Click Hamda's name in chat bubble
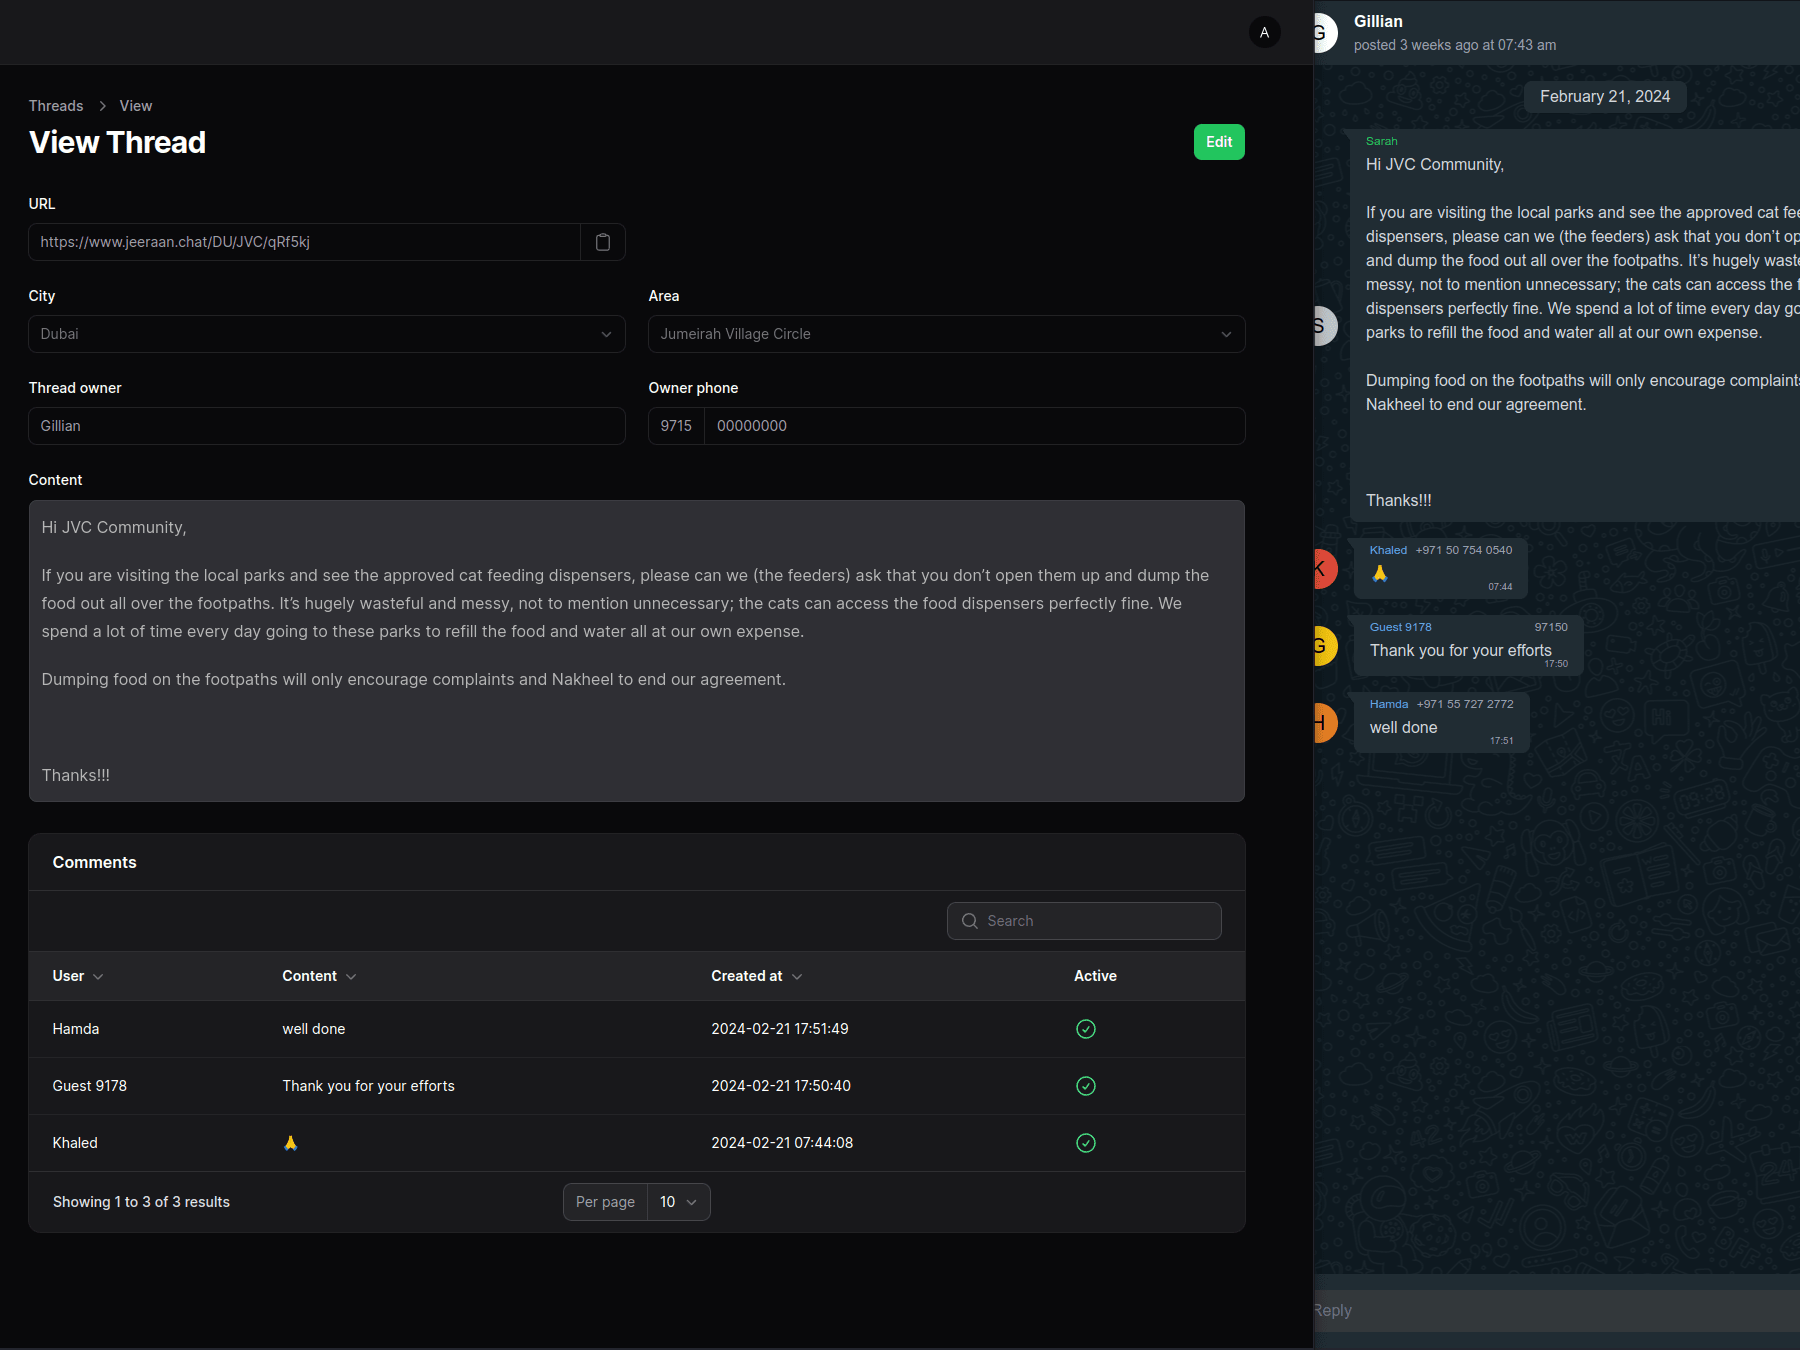 (x=1389, y=704)
